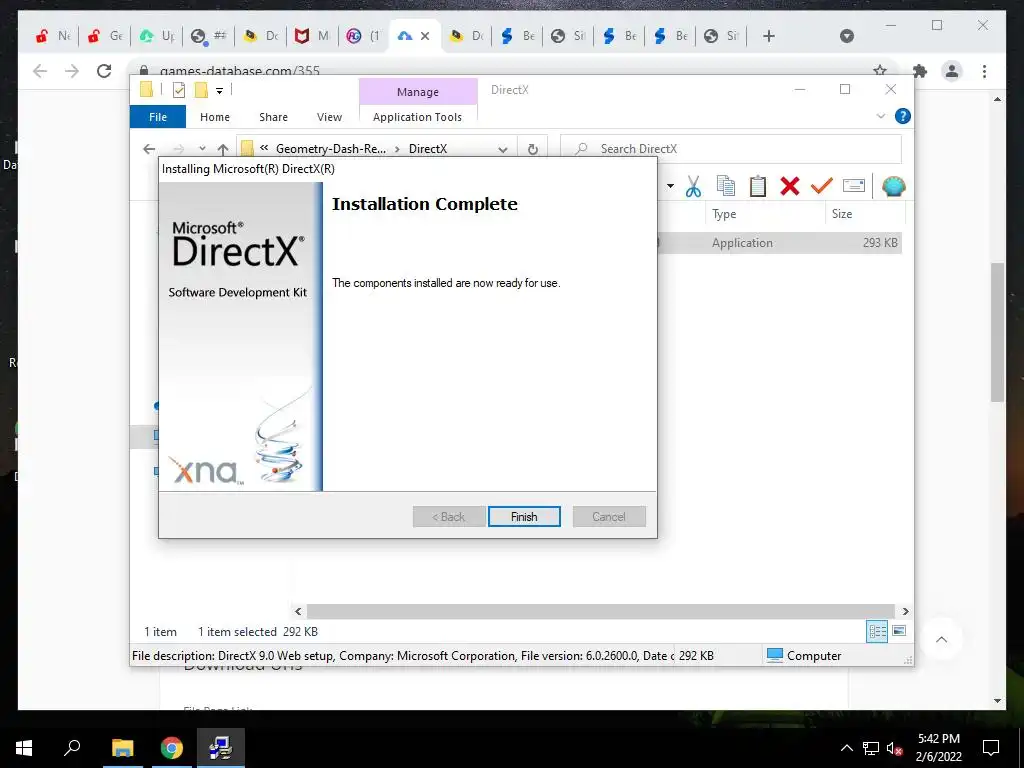Image resolution: width=1024 pixels, height=768 pixels.
Task: Open the View ribbon tab
Action: click(329, 117)
